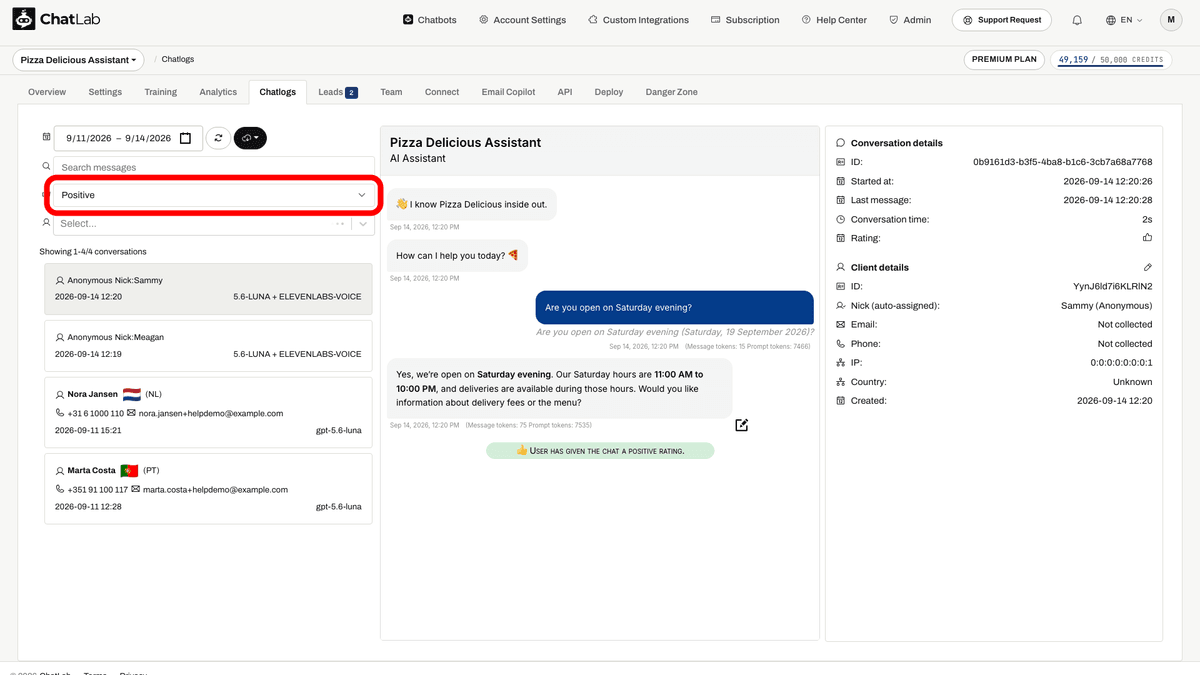This screenshot has width=1200, height=675.
Task: Open the Anonymous Nick:Meagan conversation
Action: click(208, 345)
